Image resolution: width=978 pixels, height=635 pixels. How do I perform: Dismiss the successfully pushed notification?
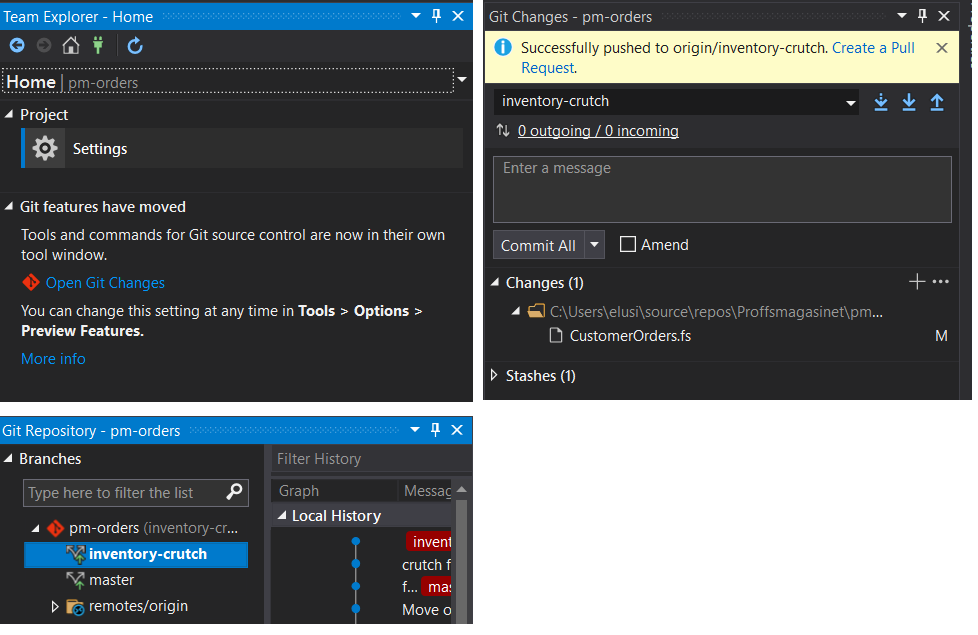click(x=942, y=48)
